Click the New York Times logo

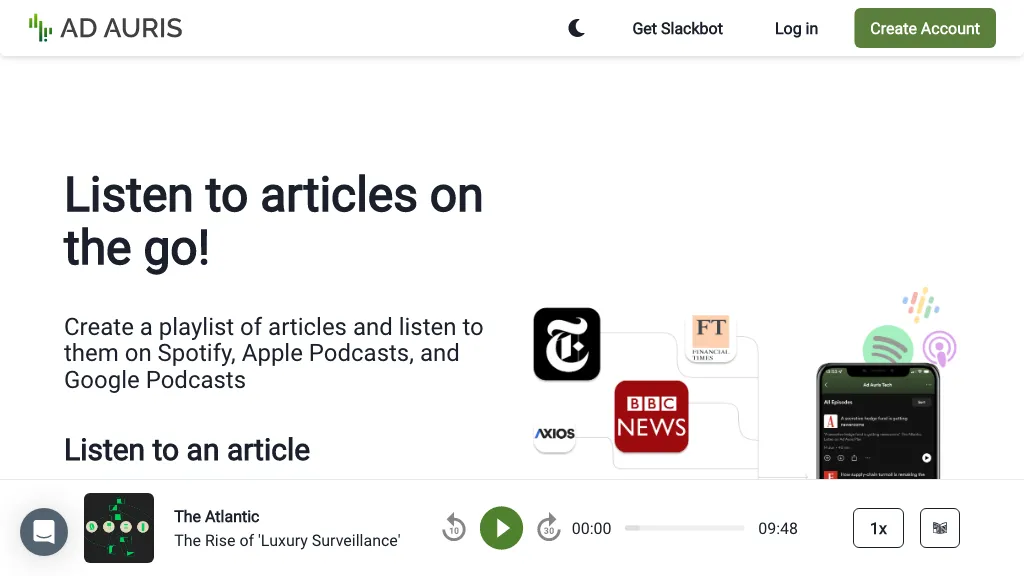coord(567,344)
